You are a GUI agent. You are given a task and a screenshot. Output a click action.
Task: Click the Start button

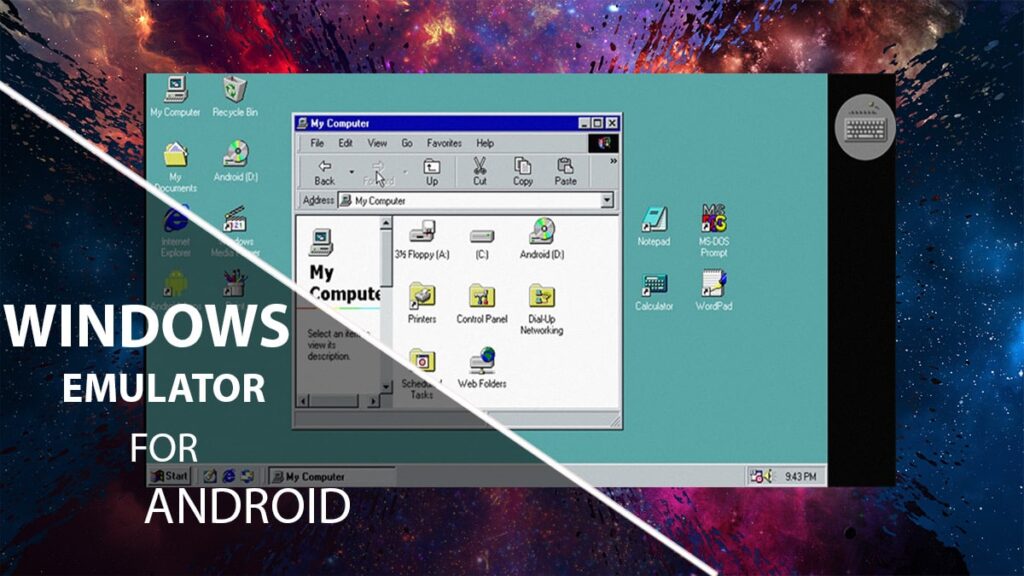tap(170, 476)
